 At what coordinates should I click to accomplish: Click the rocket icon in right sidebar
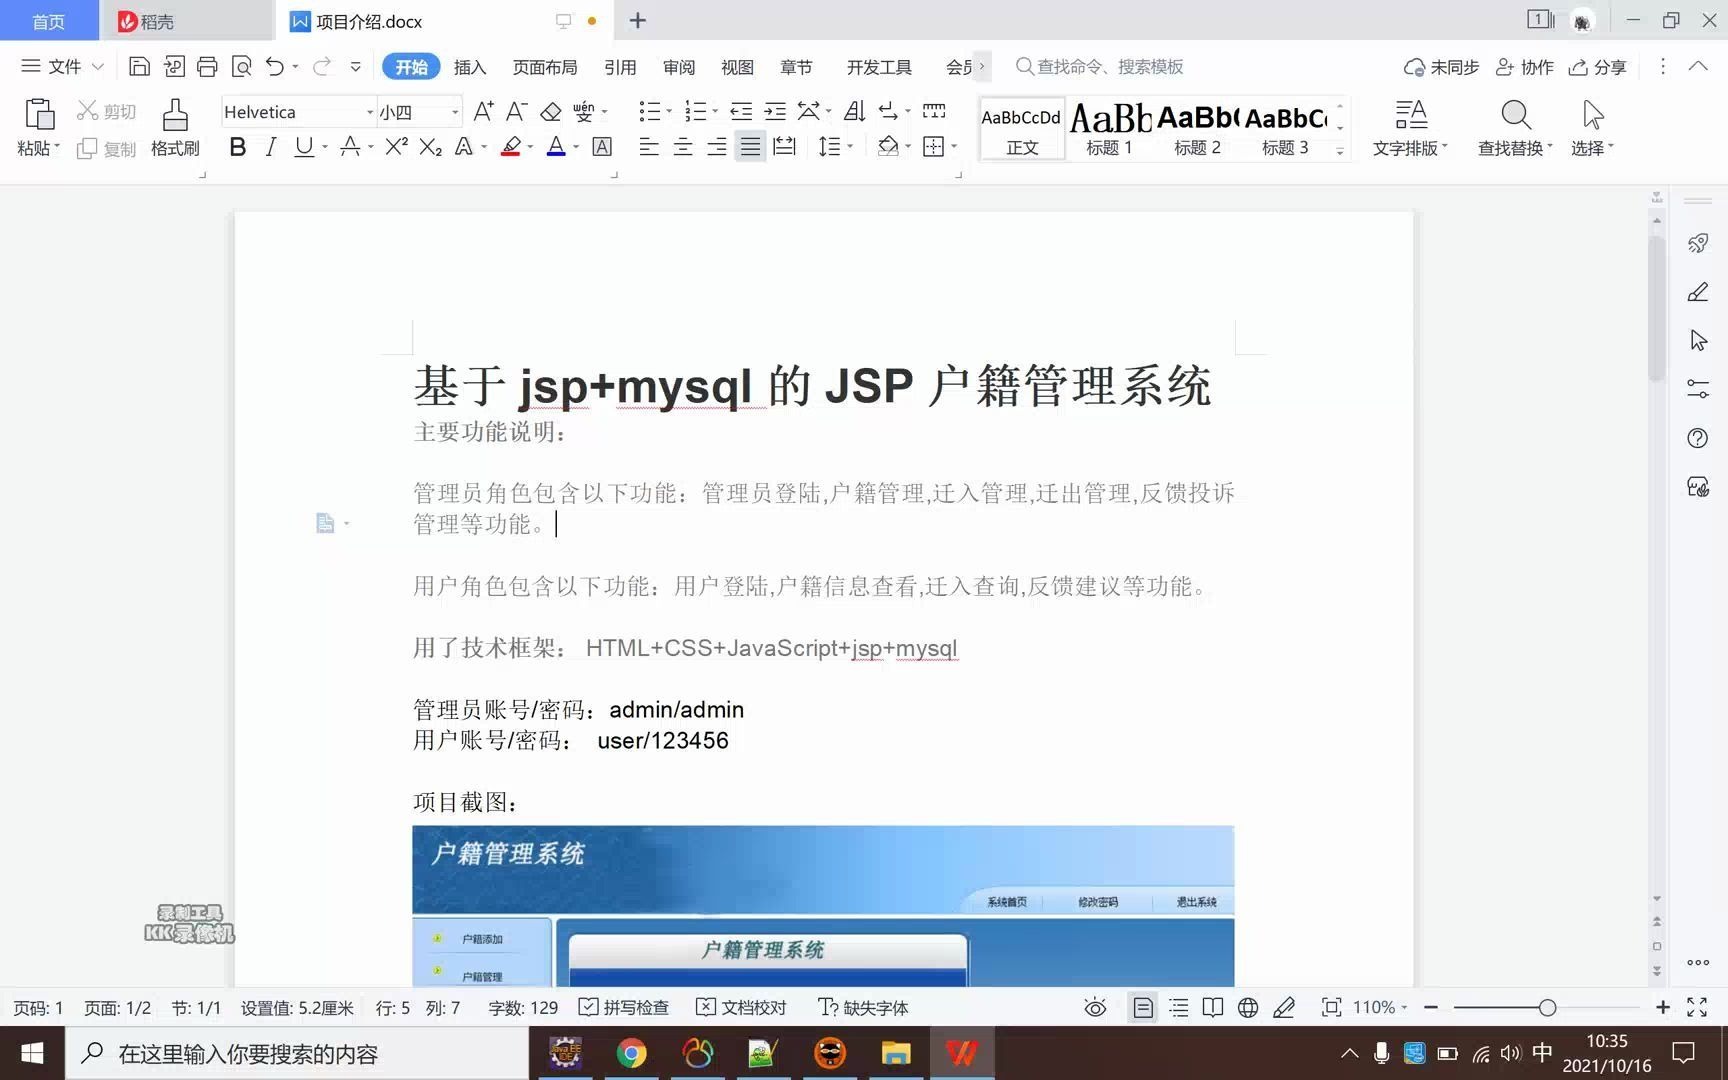coord(1698,243)
